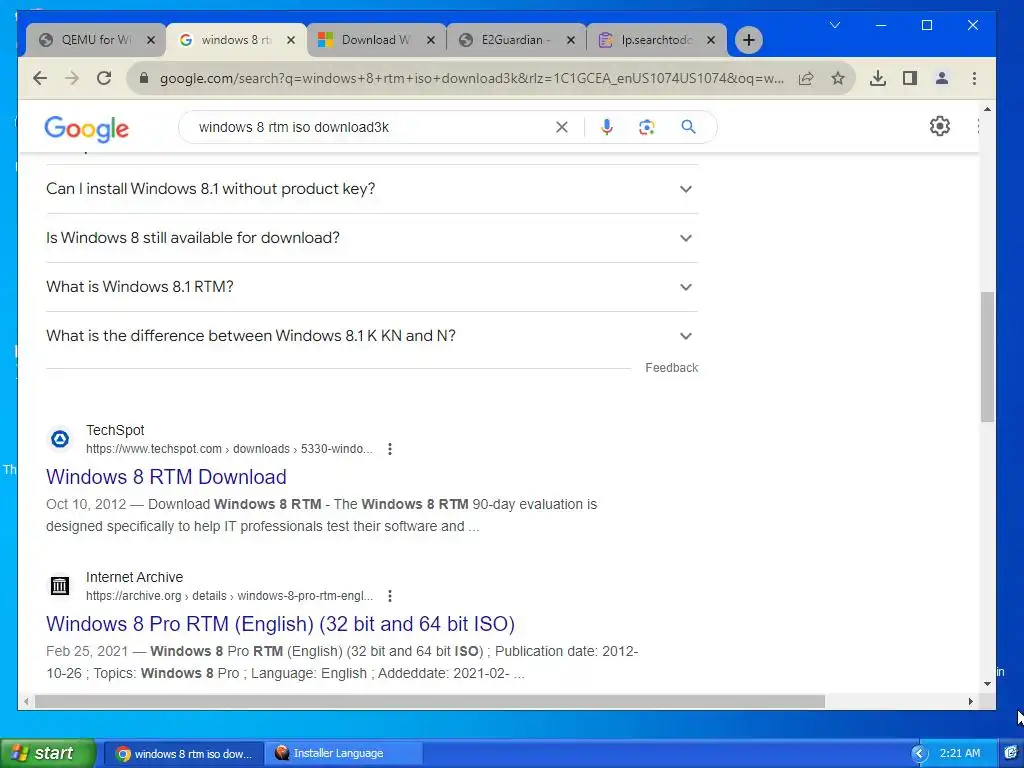
Task: Expand difference between Windows 8.1 K KN and N
Action: coord(372,336)
